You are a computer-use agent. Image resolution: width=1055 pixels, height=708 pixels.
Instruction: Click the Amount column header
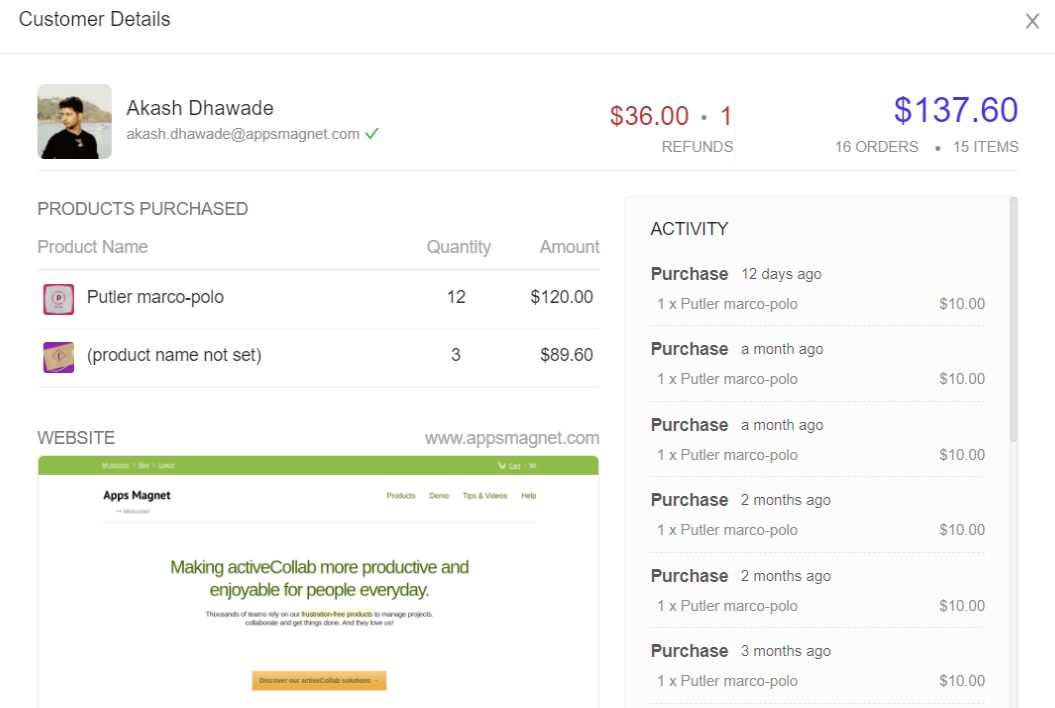[x=569, y=247]
